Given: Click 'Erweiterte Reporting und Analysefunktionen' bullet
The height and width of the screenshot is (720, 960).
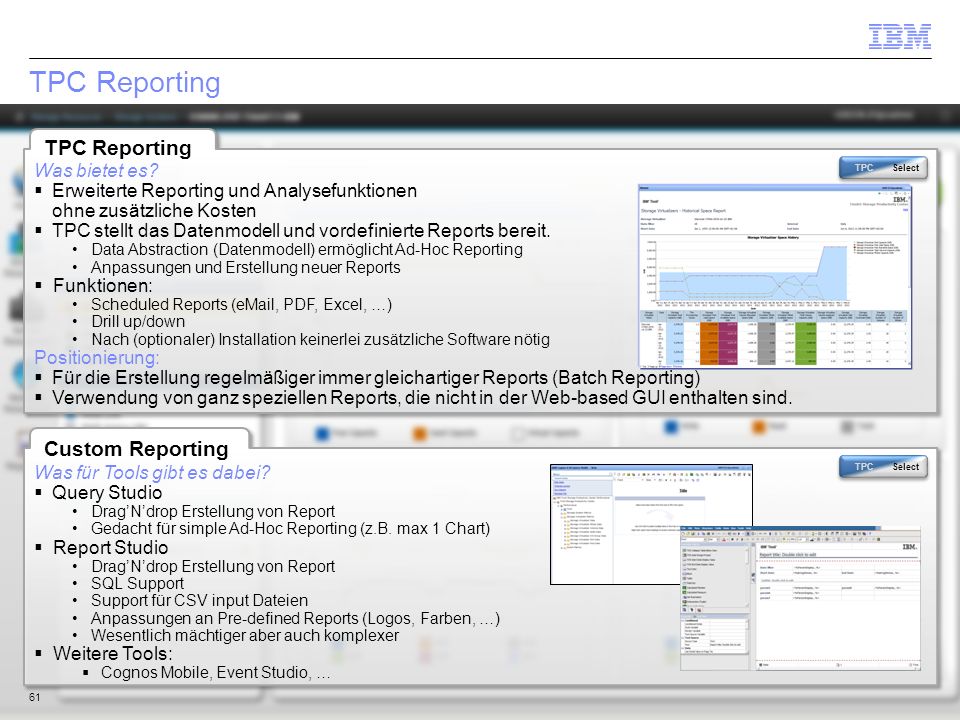Looking at the screenshot, I should coord(234,190).
